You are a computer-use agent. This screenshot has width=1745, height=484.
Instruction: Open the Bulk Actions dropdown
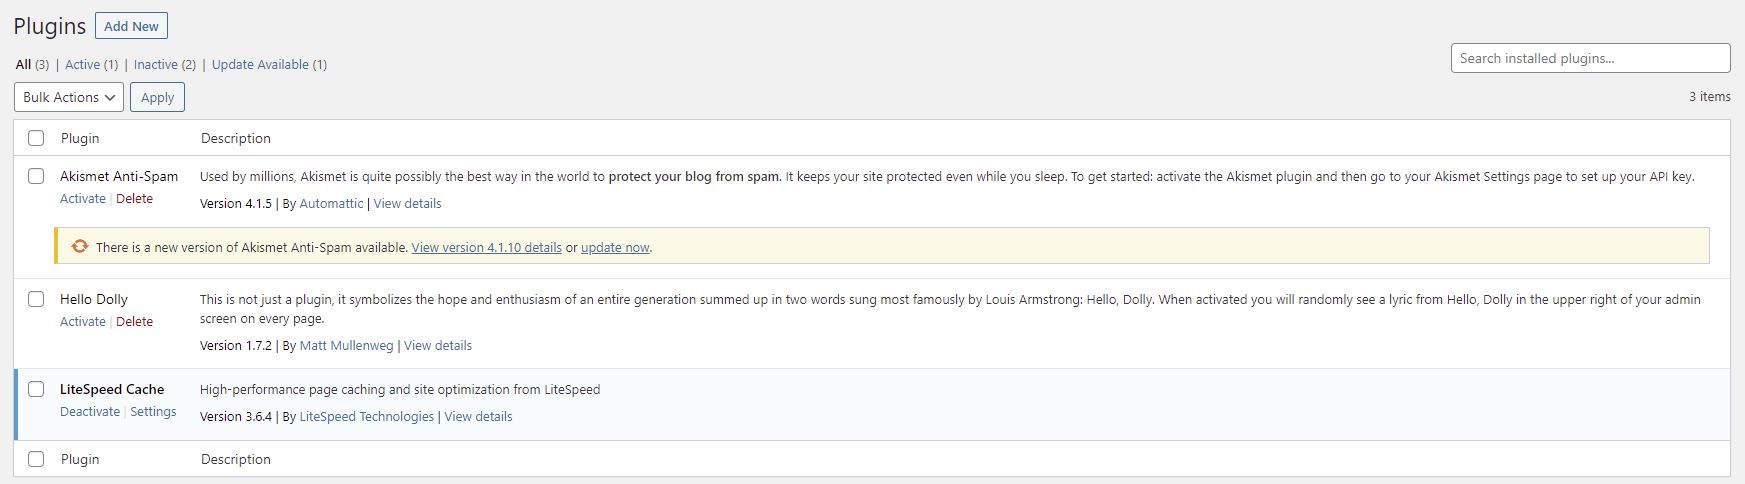click(x=69, y=97)
